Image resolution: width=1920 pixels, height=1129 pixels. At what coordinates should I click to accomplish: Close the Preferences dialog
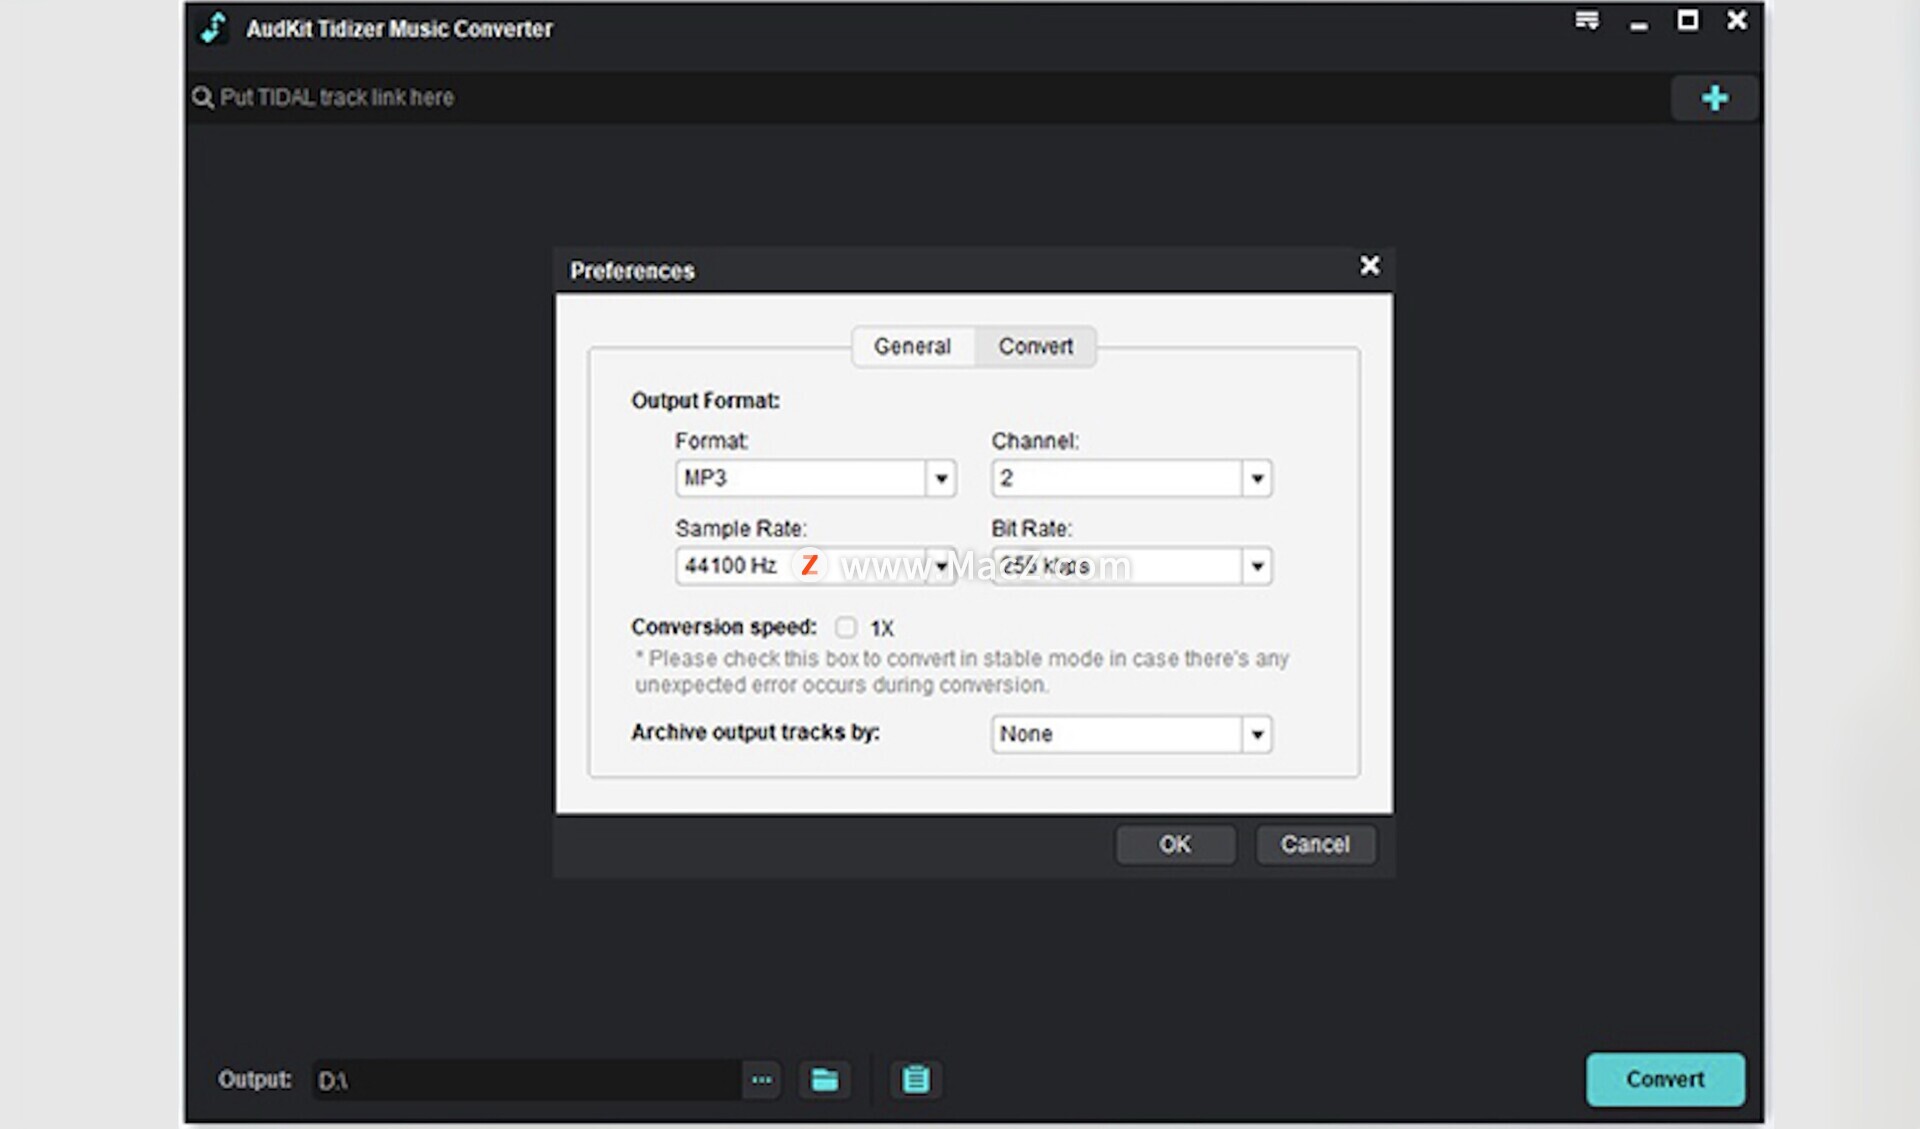1370,265
